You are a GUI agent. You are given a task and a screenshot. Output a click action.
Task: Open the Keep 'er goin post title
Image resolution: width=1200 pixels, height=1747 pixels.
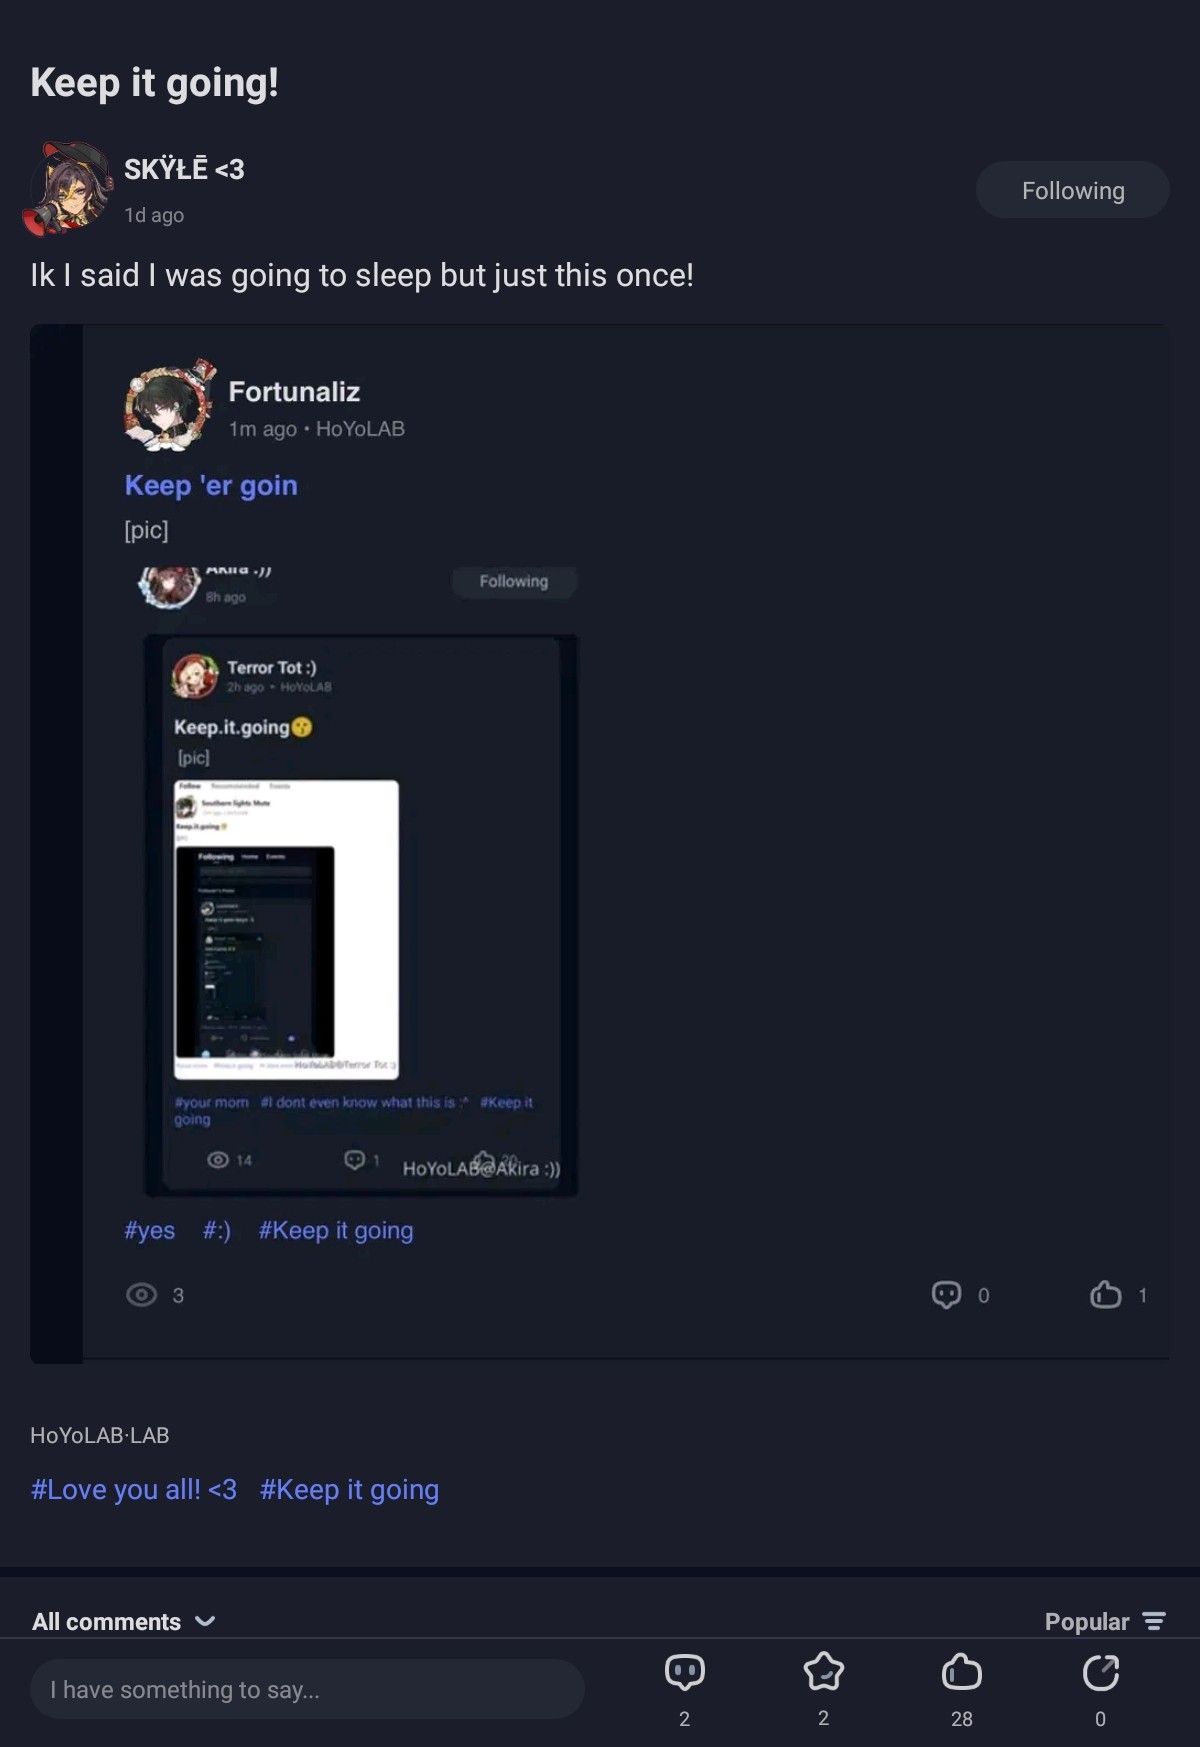tap(211, 485)
